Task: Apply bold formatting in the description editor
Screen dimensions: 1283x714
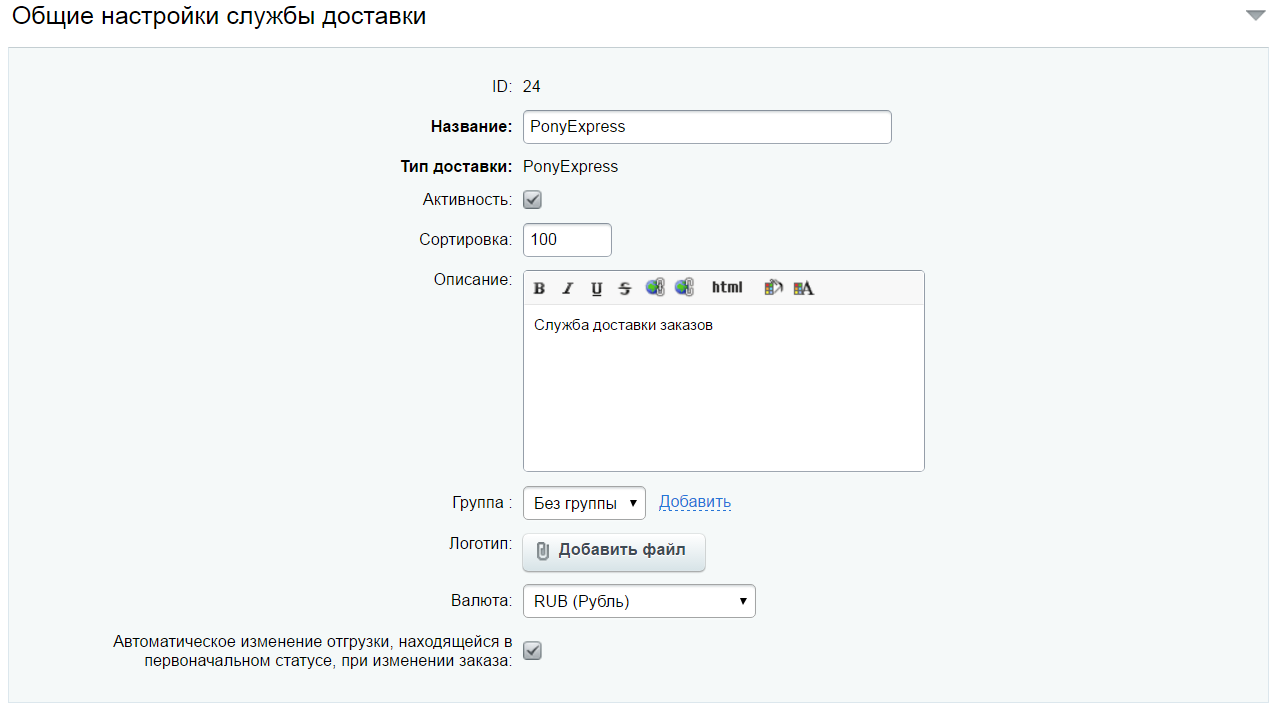Action: [x=539, y=288]
